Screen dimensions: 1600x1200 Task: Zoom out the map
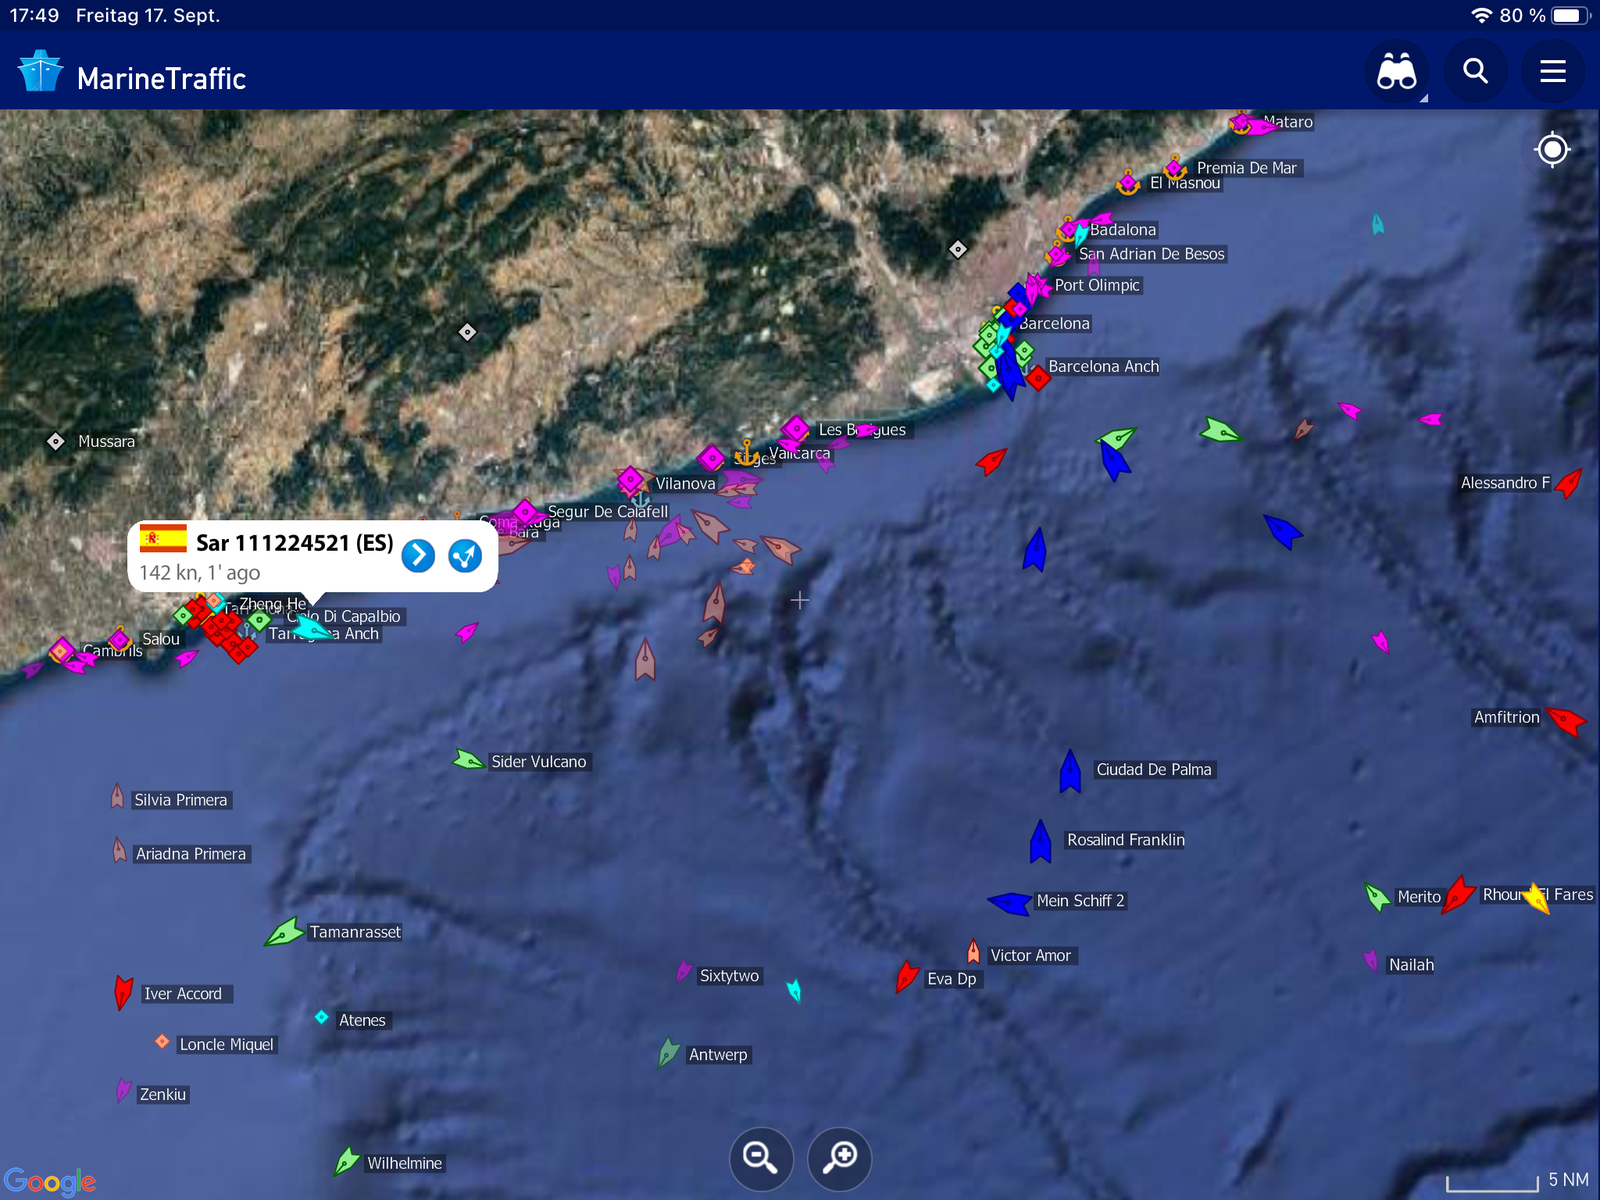point(761,1158)
